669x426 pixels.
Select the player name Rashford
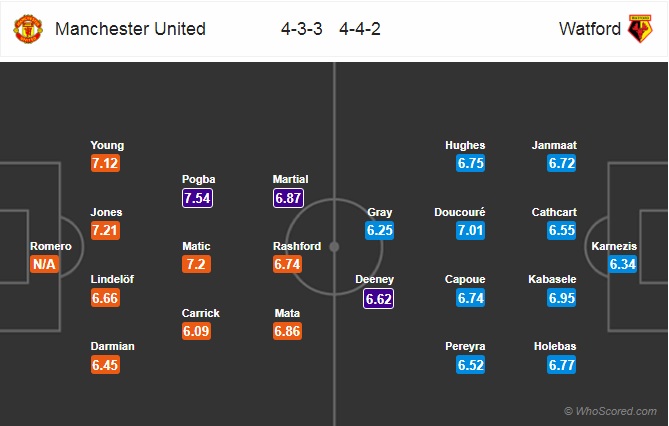coord(297,246)
